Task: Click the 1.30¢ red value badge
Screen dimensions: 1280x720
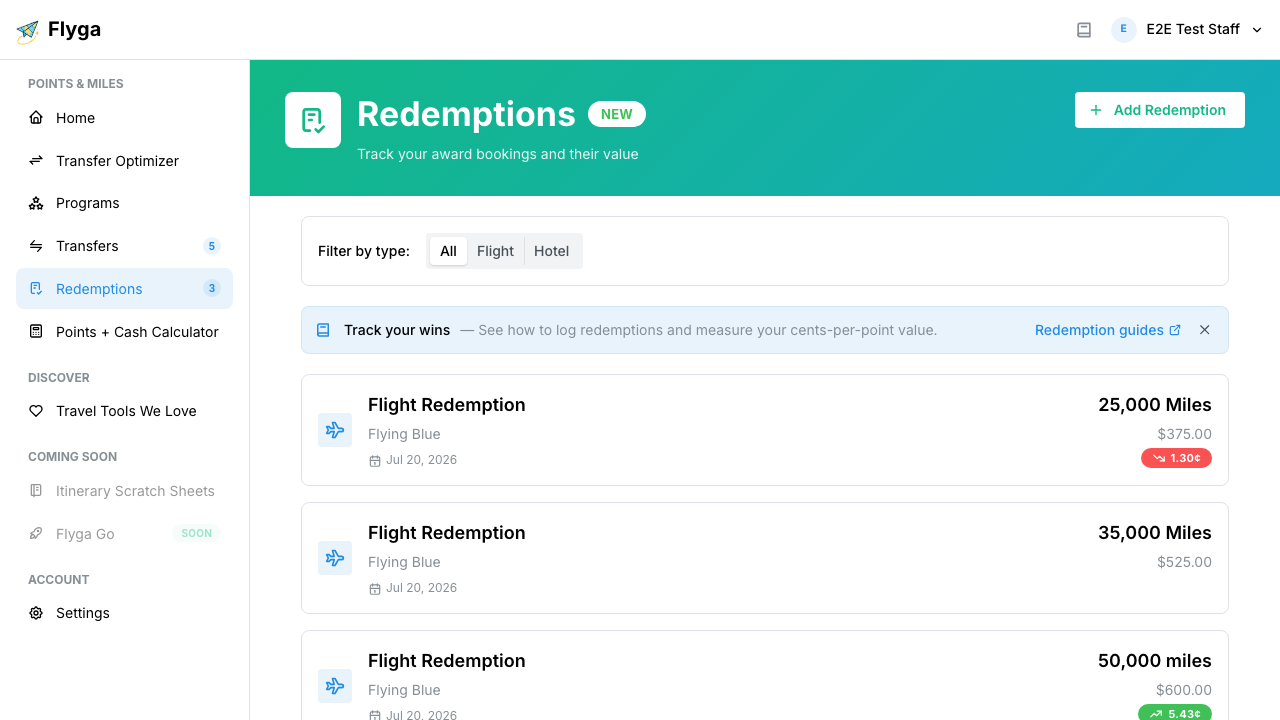Action: click(1176, 458)
